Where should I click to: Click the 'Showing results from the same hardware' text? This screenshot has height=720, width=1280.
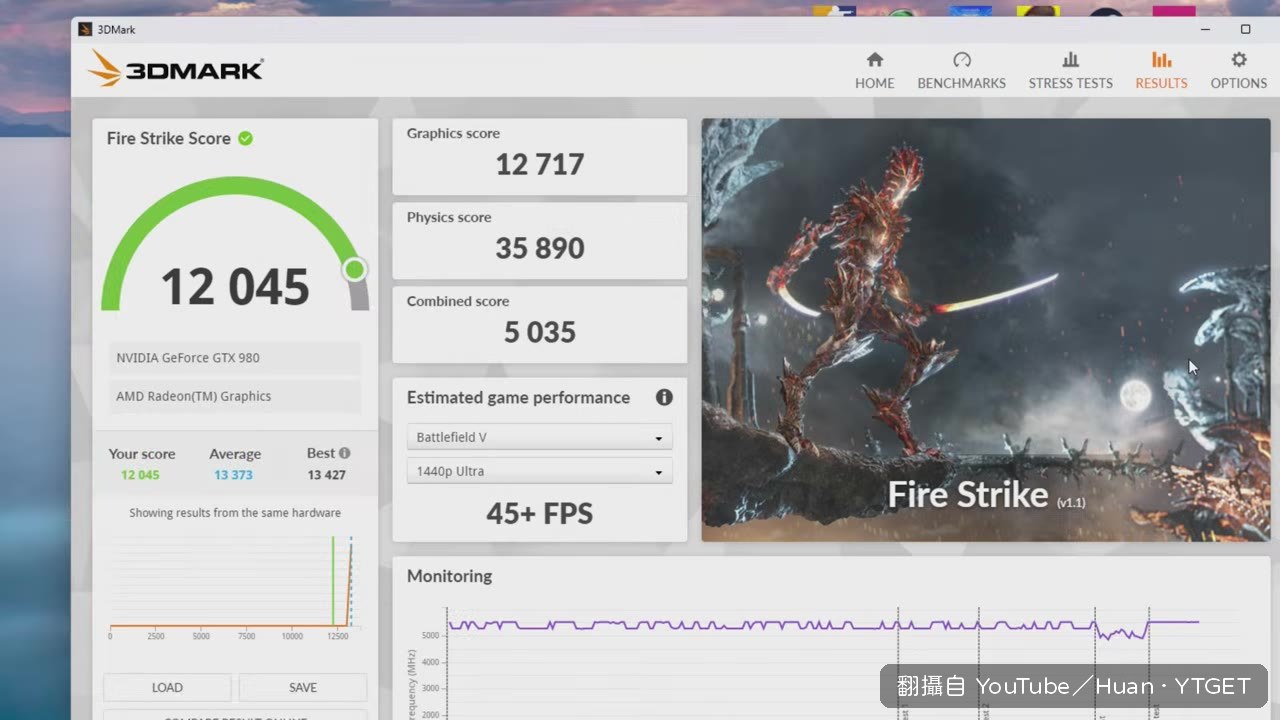click(x=235, y=513)
